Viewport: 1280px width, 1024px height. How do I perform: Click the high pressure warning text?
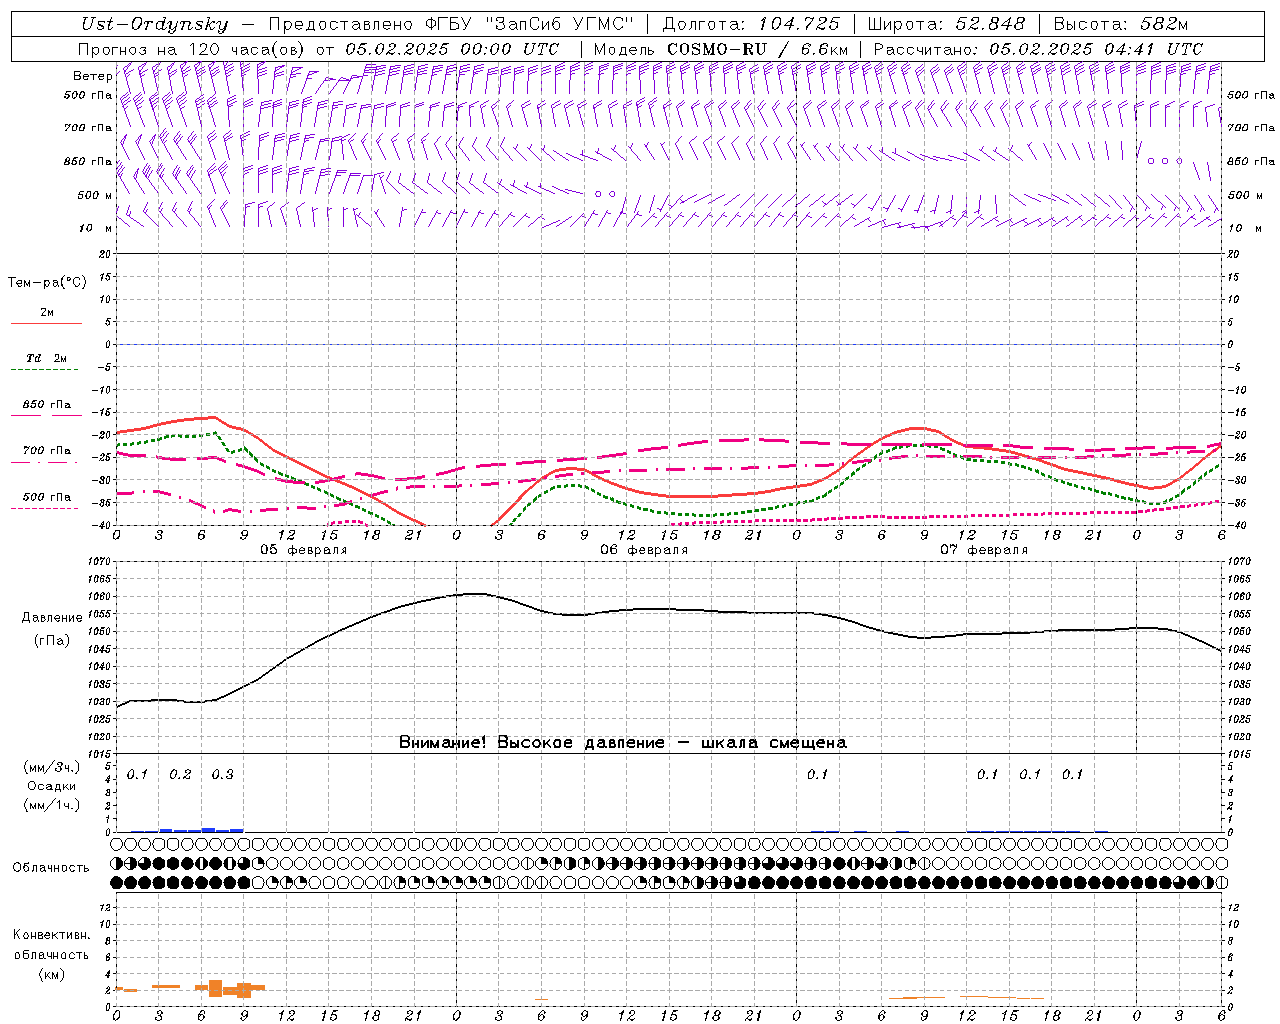click(622, 743)
